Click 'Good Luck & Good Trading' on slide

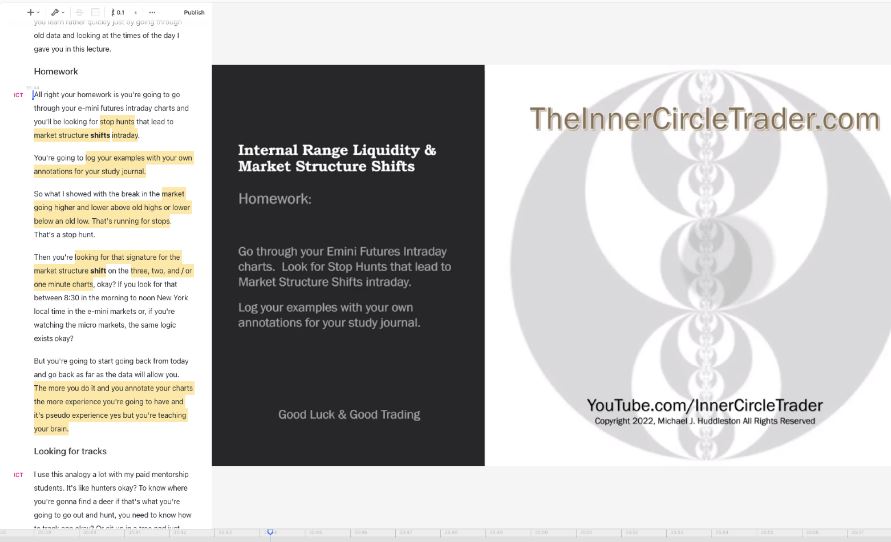[x=349, y=415]
